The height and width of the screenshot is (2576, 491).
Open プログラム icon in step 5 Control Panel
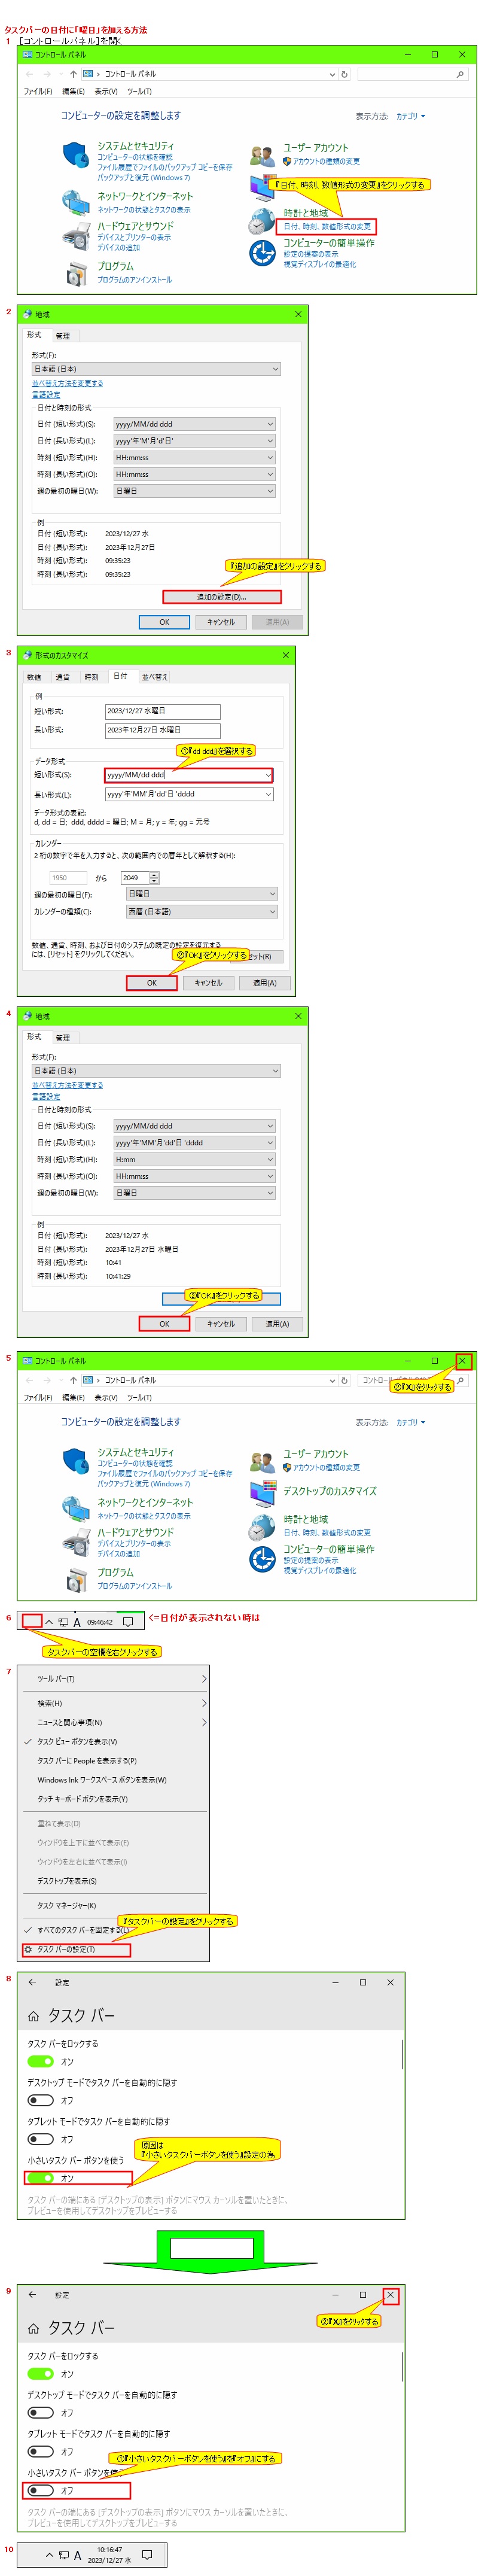(76, 1579)
